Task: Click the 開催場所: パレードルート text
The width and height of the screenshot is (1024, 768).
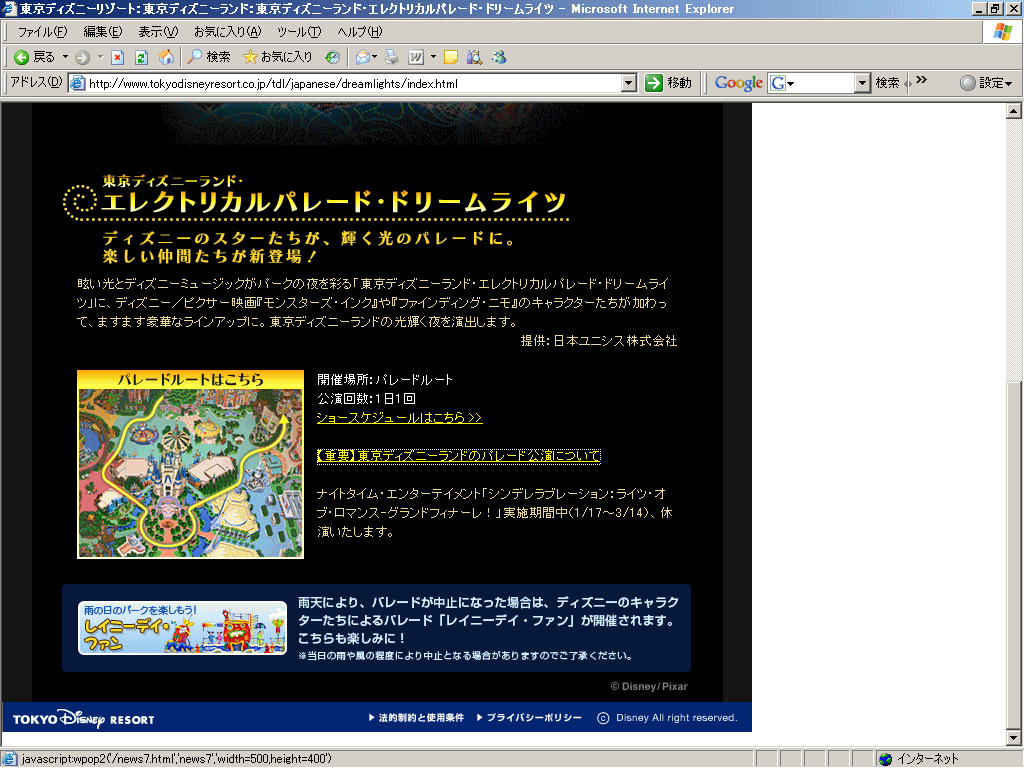Action: click(x=385, y=379)
